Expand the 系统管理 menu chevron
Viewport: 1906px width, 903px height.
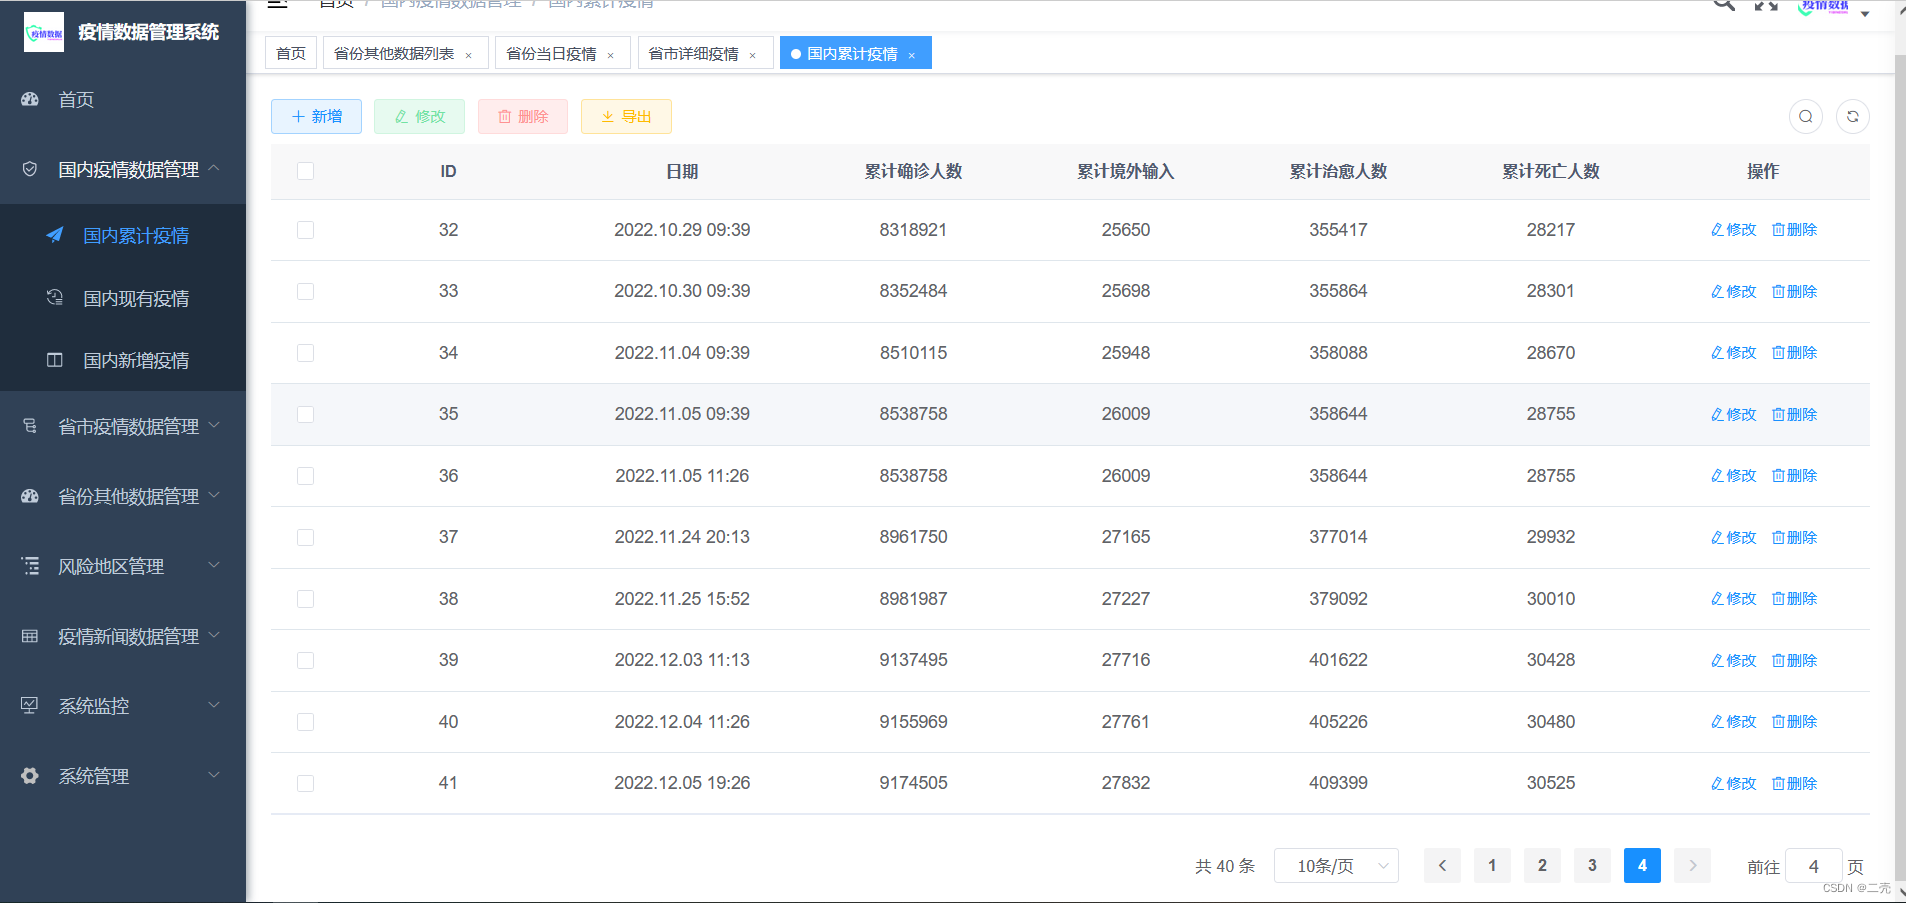point(214,775)
